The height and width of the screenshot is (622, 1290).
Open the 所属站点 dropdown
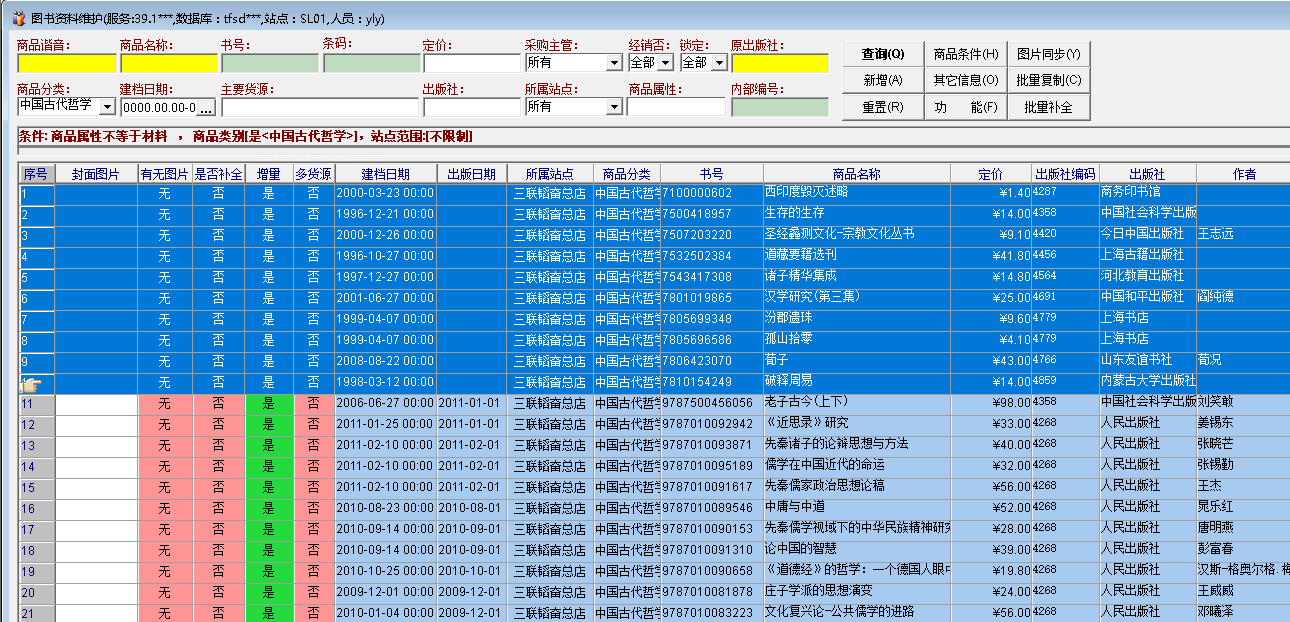(x=614, y=106)
